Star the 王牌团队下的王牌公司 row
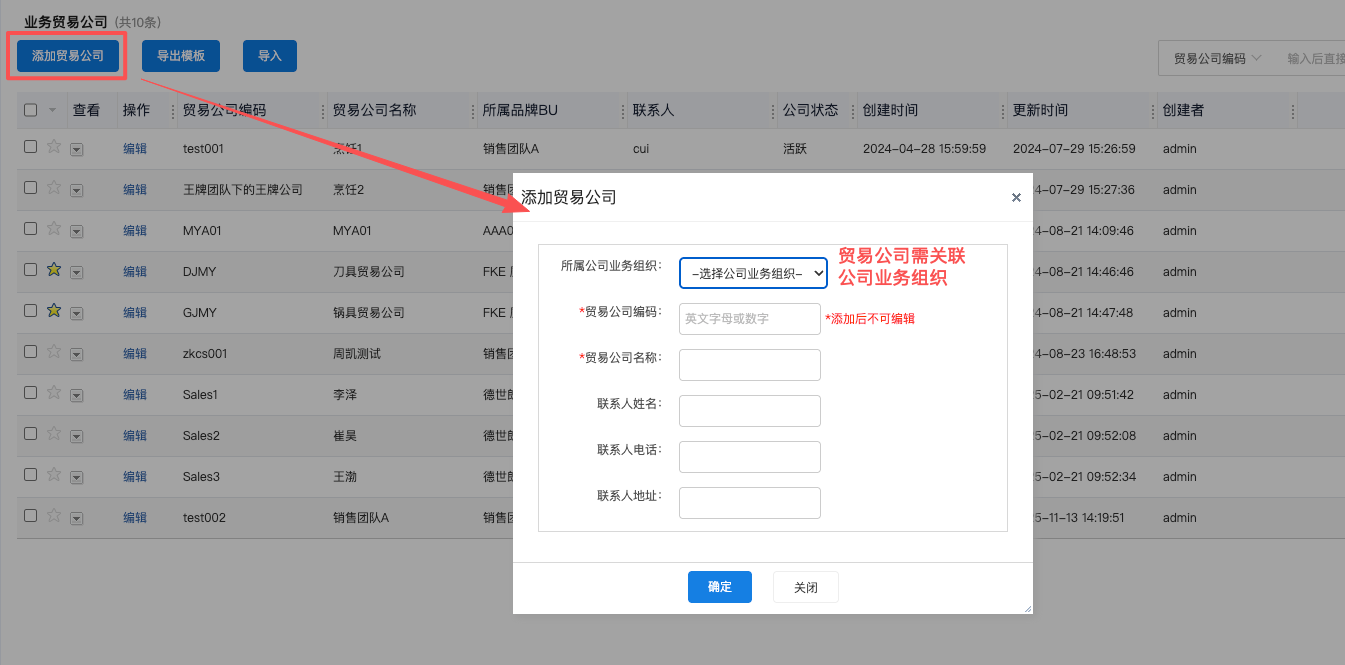 click(x=54, y=188)
